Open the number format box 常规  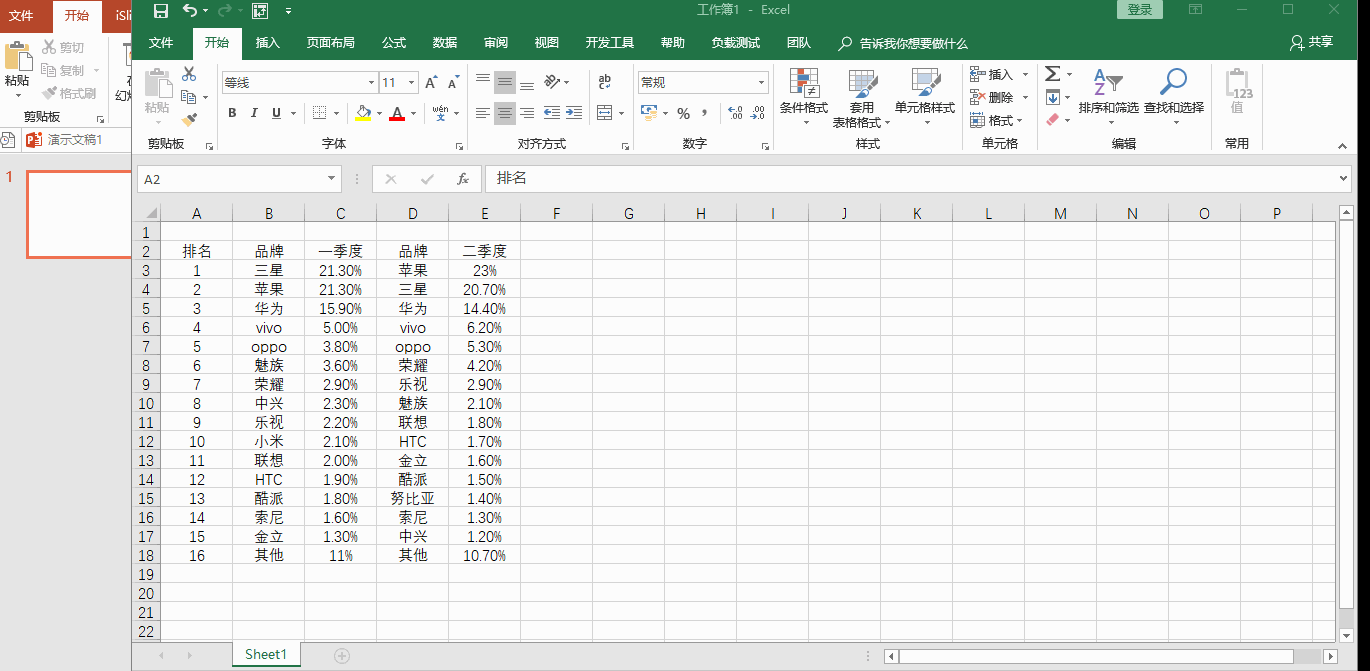(x=703, y=83)
